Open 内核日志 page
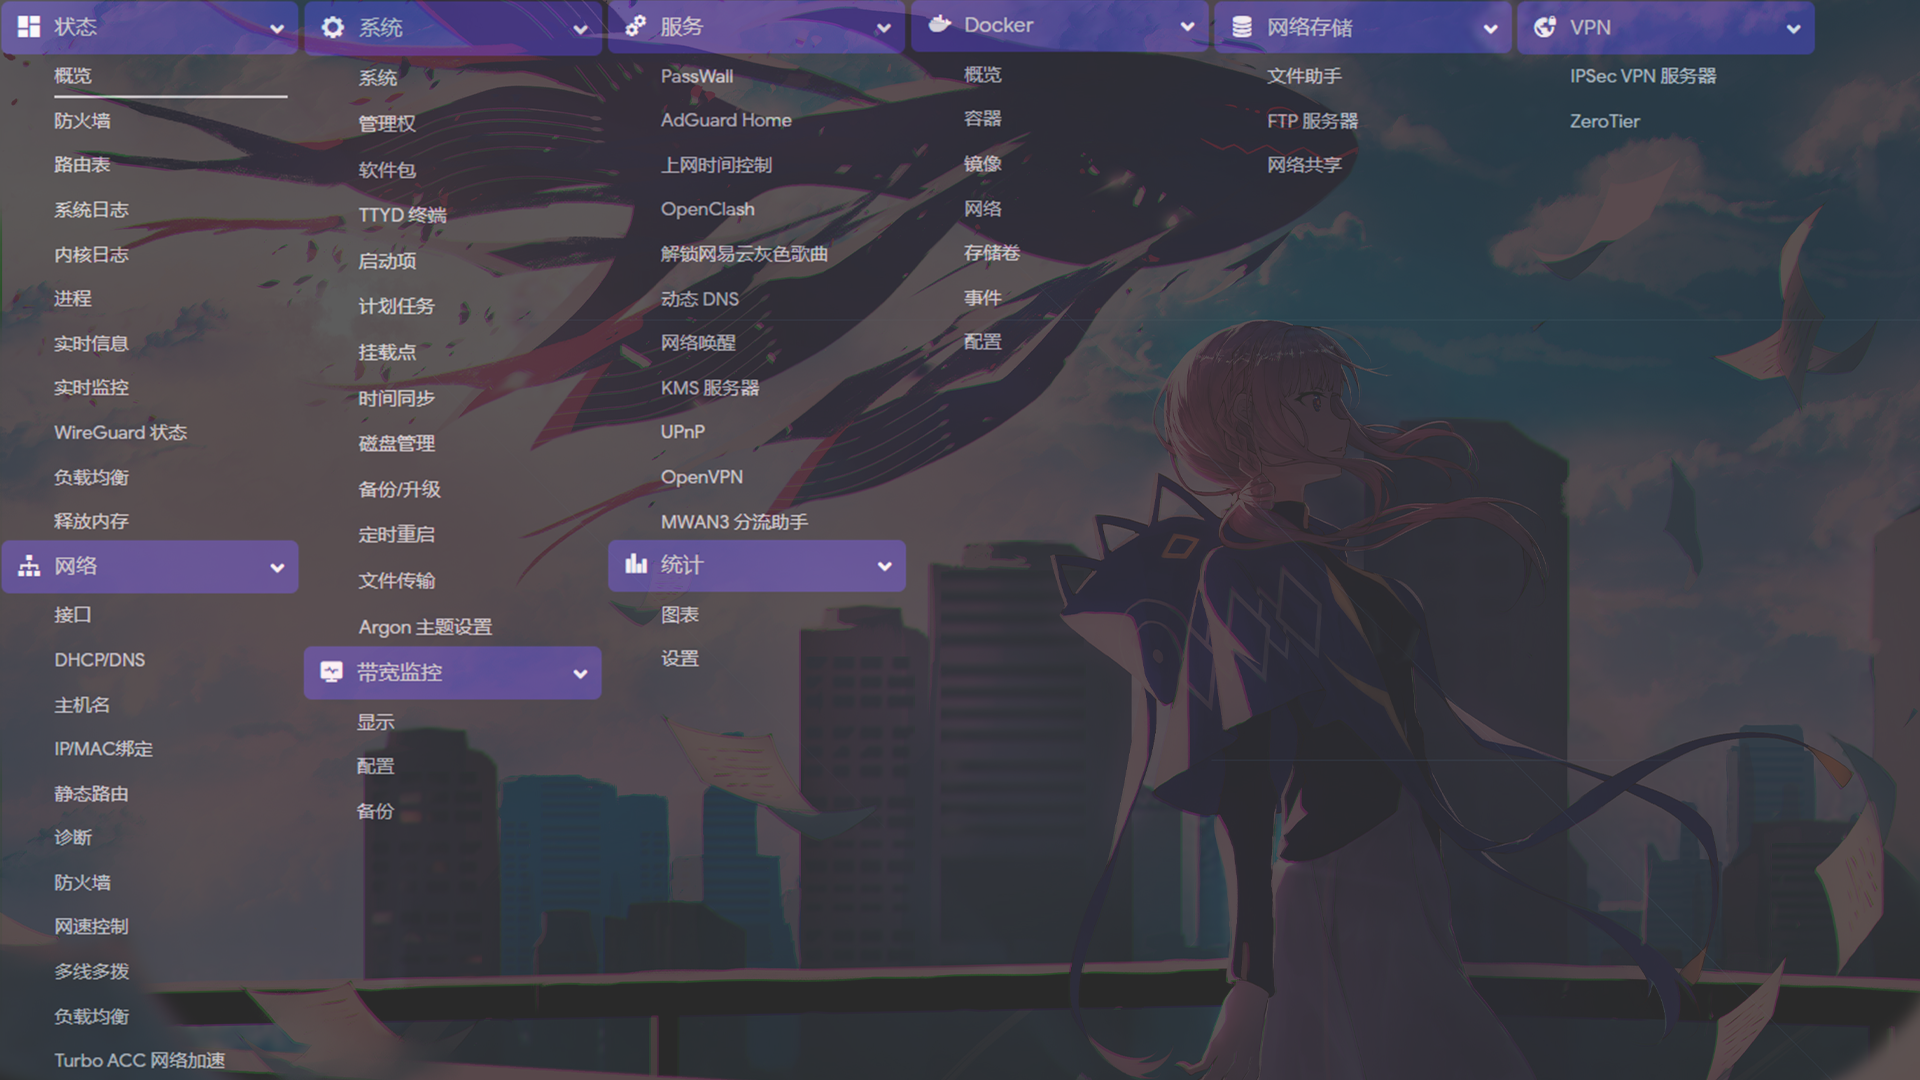 91,255
